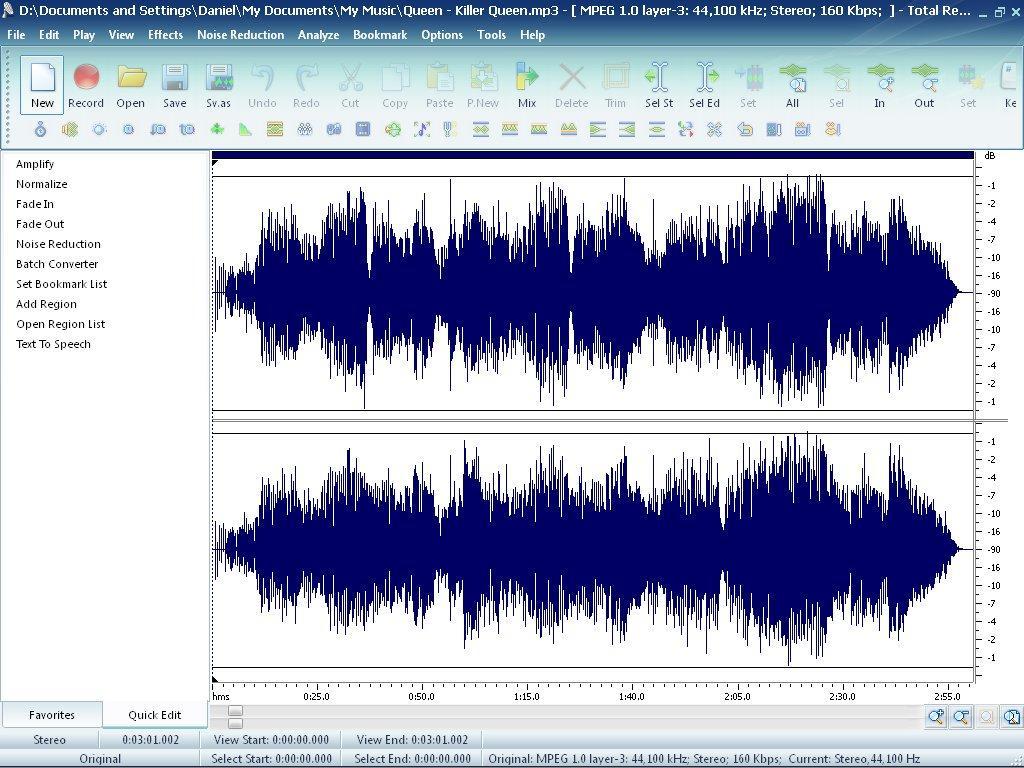Open the Effects menu
Viewport: 1024px width, 768px height.
pos(165,34)
